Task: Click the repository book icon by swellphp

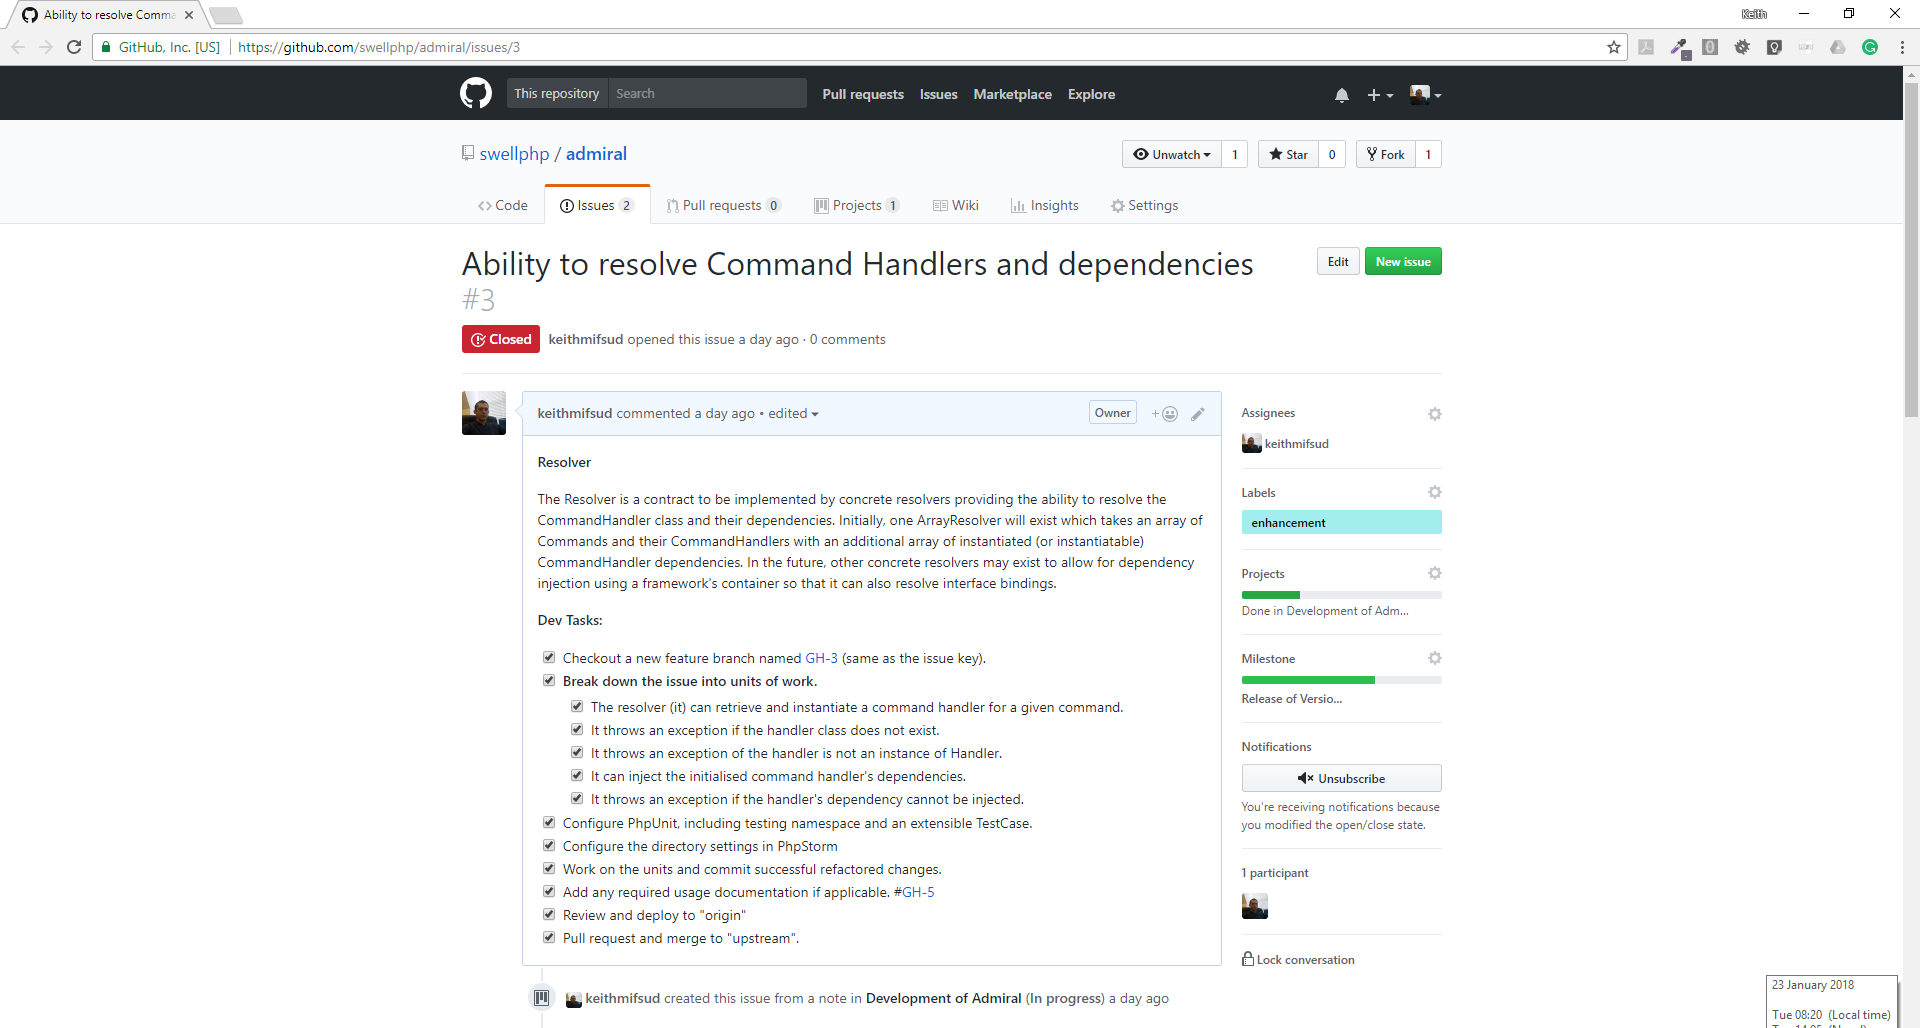Action: coord(467,153)
